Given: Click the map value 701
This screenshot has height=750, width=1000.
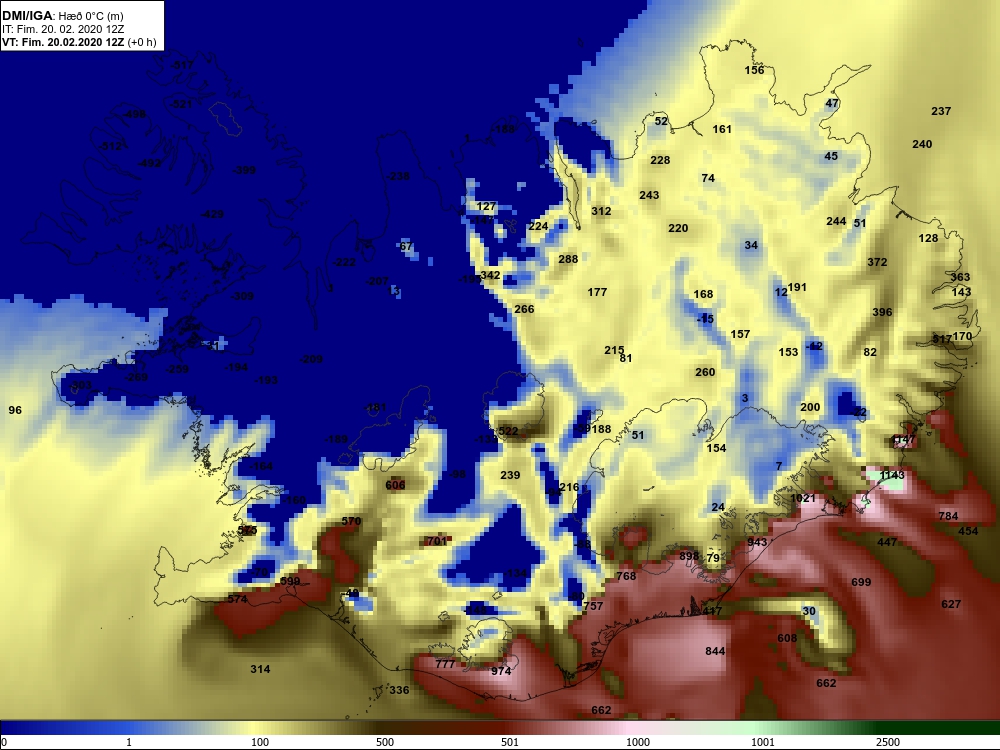Looking at the screenshot, I should tap(437, 541).
